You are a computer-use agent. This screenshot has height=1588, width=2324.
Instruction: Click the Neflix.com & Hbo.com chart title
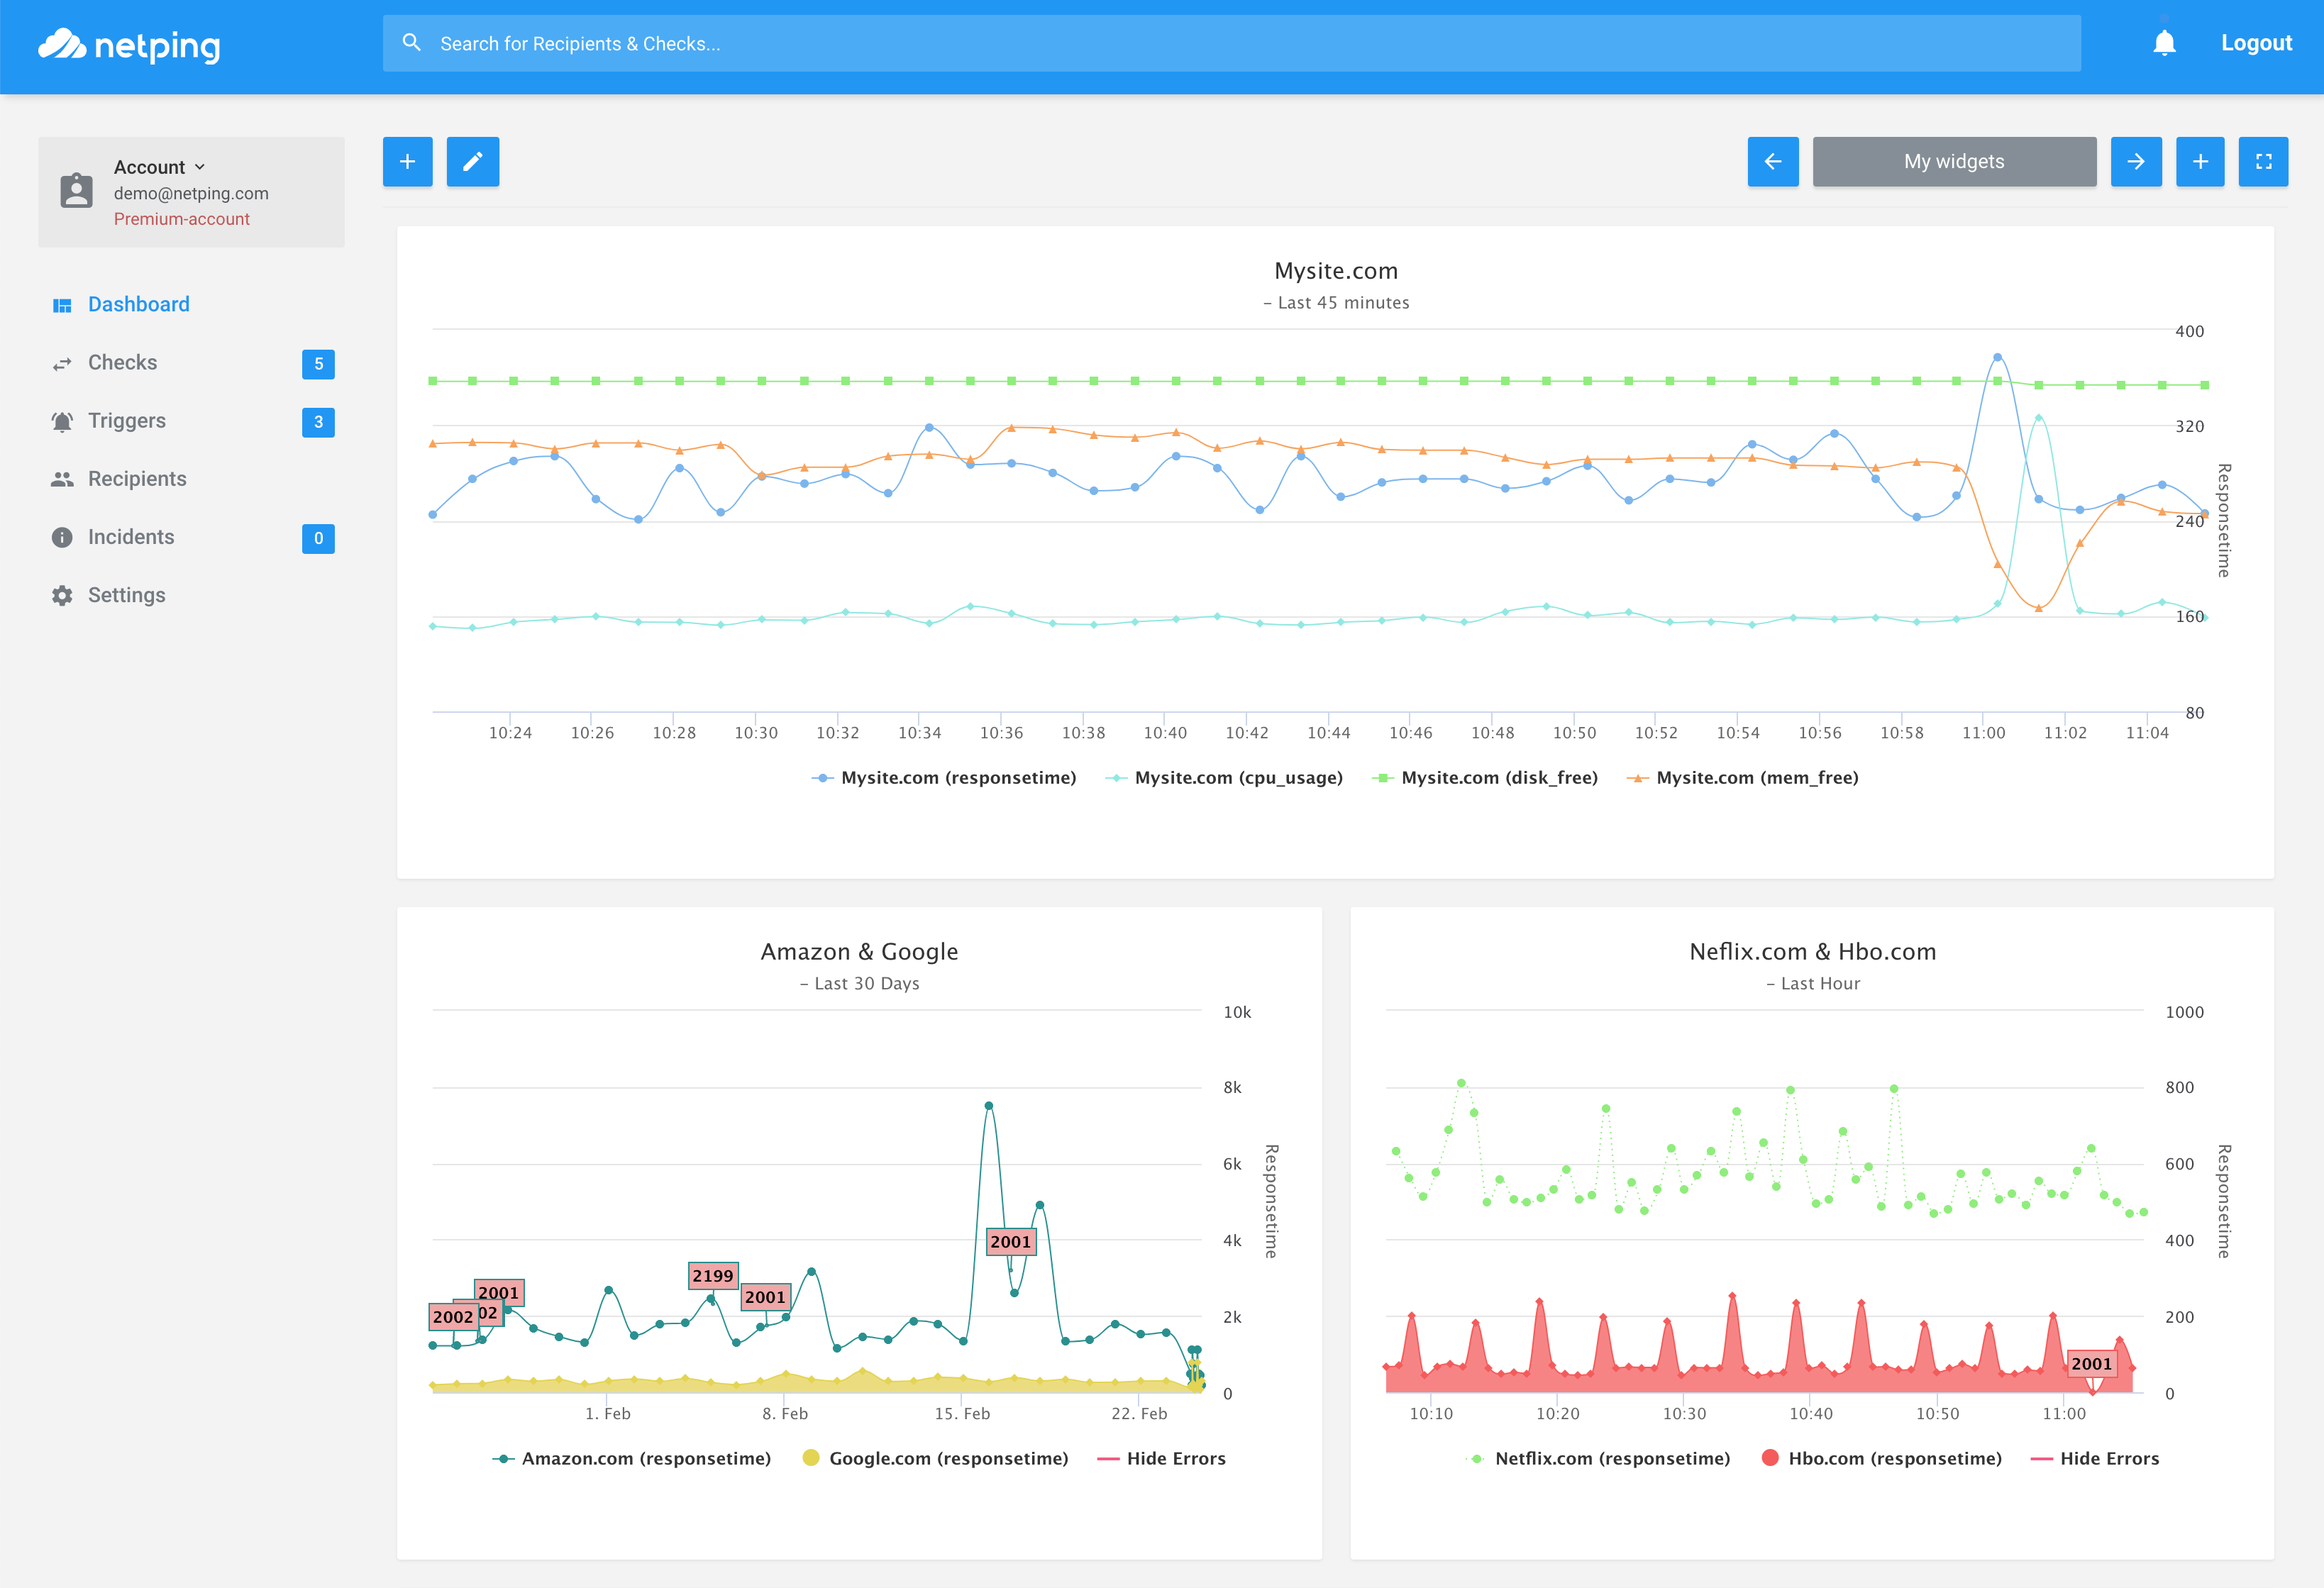[1812, 951]
